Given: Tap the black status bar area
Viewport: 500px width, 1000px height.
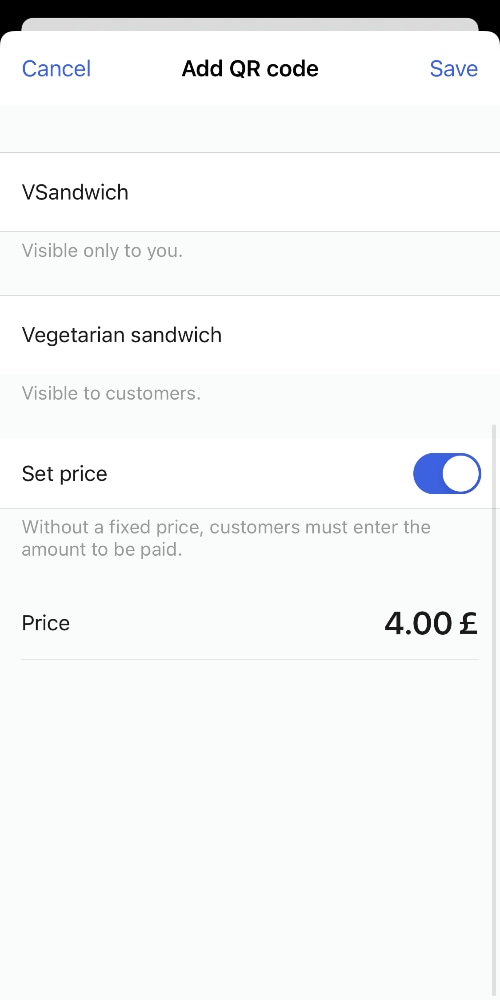Looking at the screenshot, I should [x=250, y=8].
